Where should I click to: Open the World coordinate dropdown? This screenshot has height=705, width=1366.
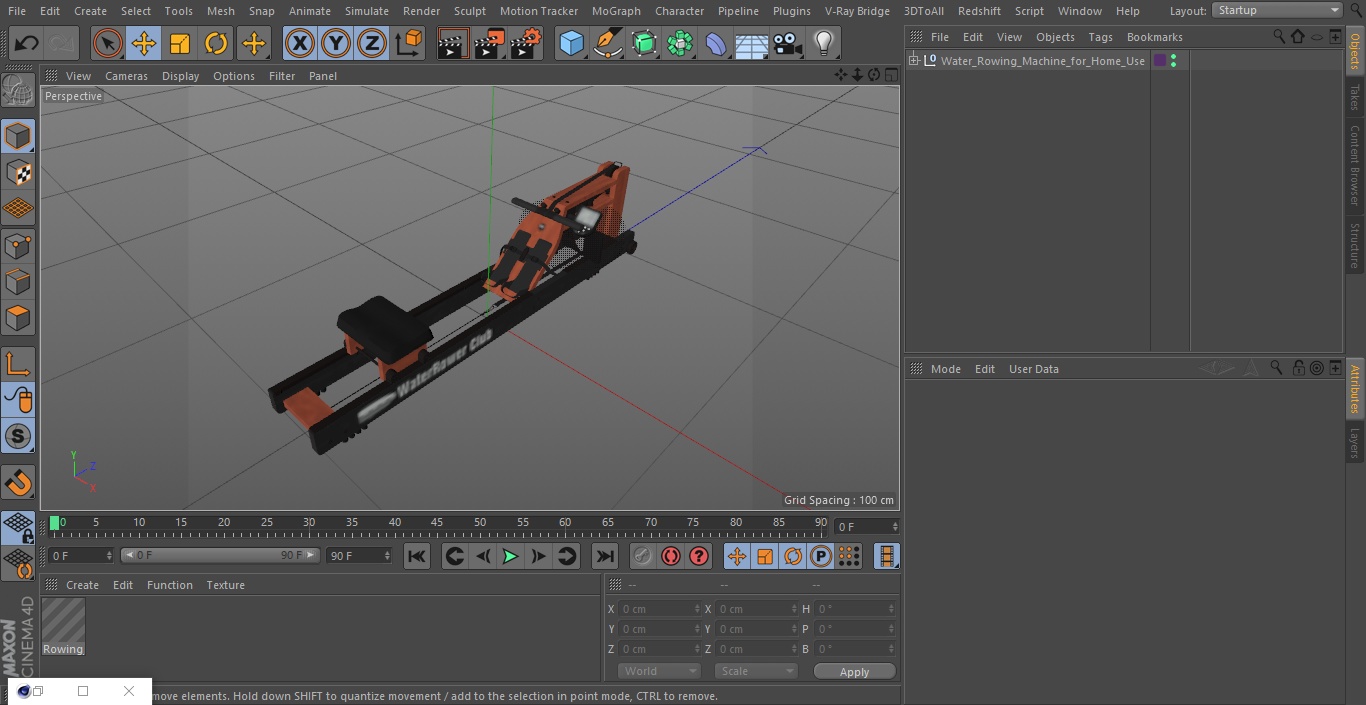tap(658, 672)
